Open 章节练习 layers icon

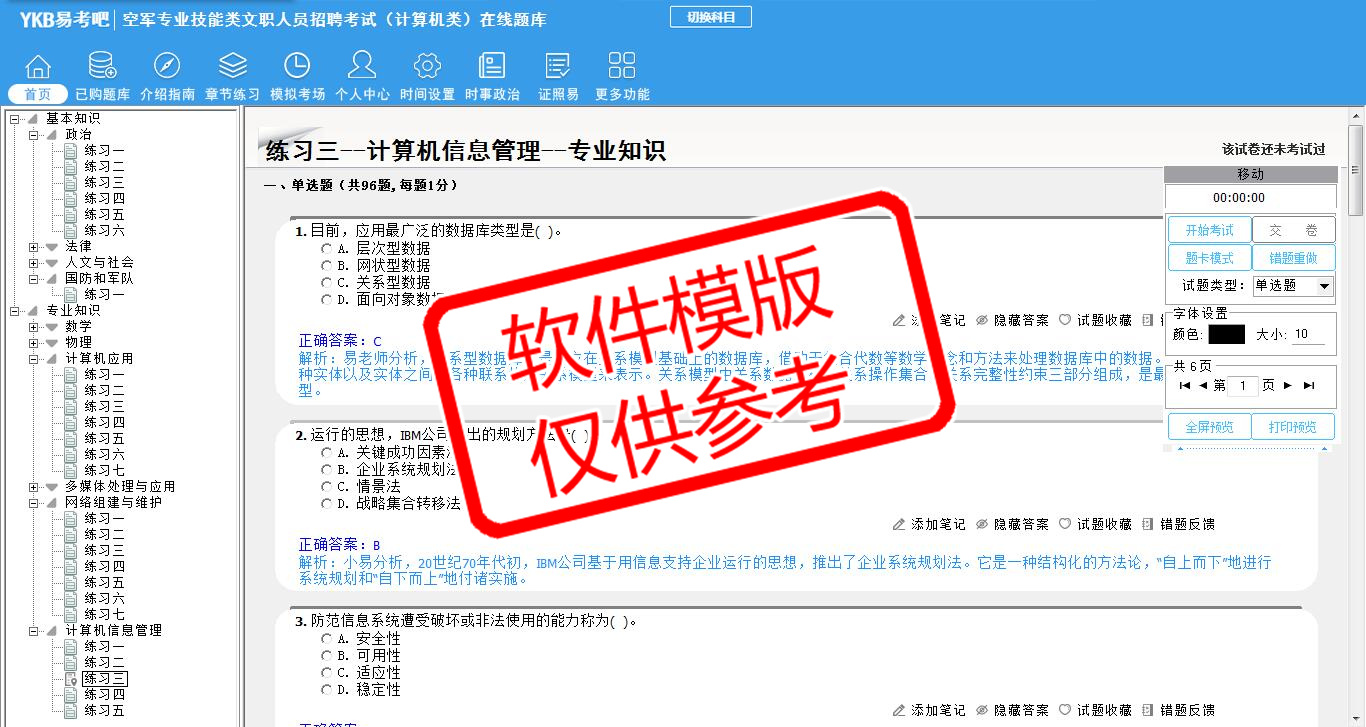click(x=232, y=66)
